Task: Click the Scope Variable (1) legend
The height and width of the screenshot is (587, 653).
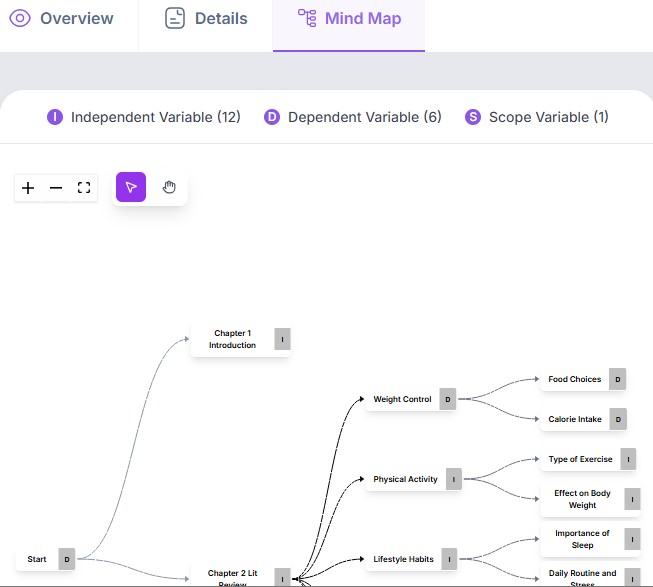Action: coord(537,117)
